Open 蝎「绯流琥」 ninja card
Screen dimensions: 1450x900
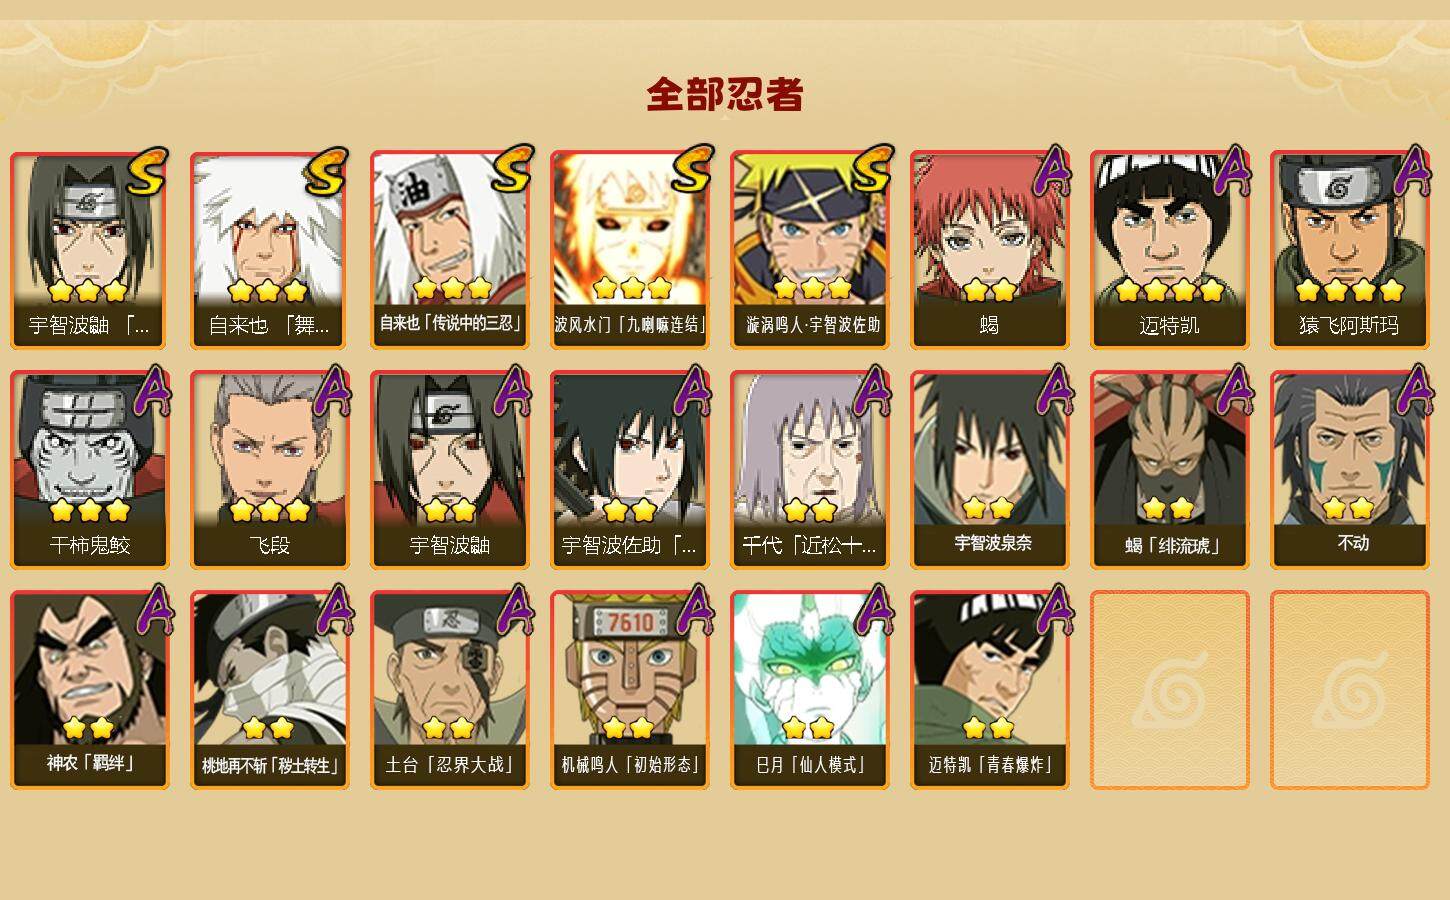pyautogui.click(x=1169, y=470)
